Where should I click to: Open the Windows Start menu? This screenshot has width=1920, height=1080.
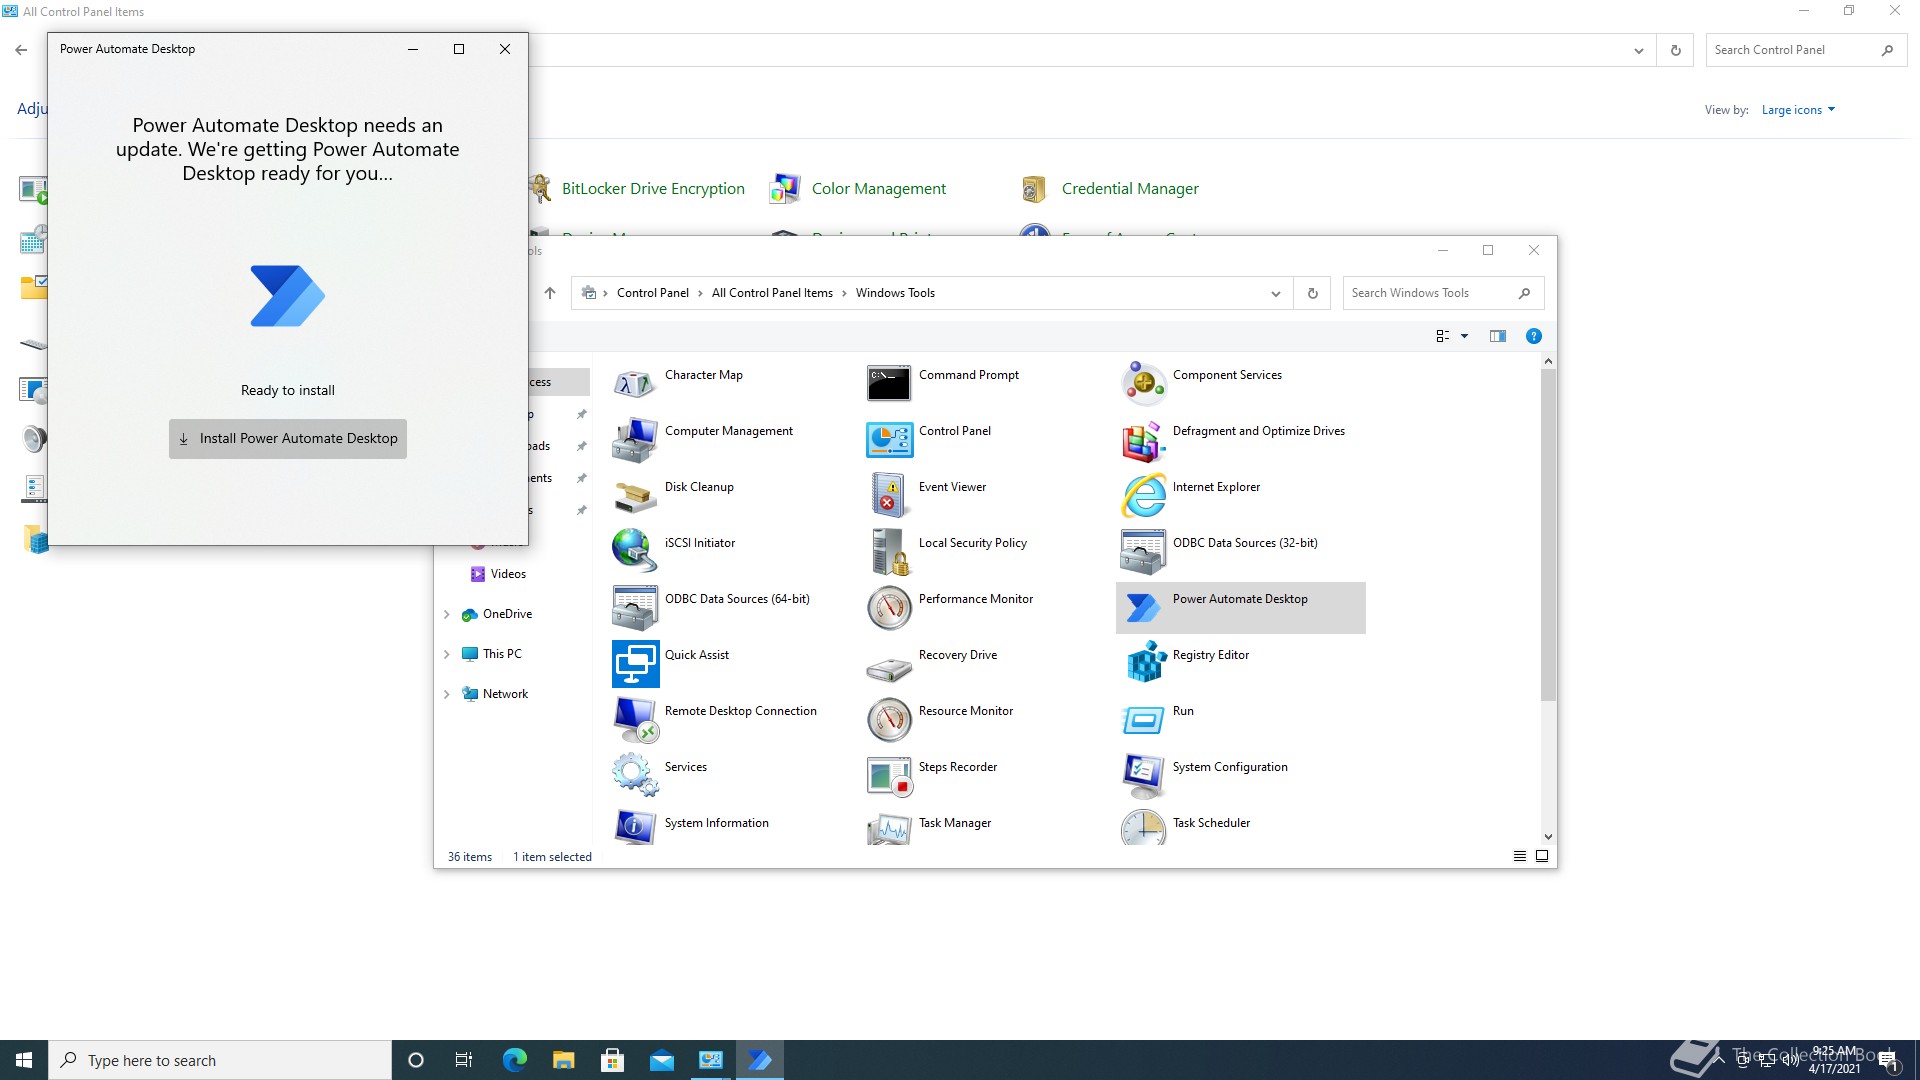(x=24, y=1060)
